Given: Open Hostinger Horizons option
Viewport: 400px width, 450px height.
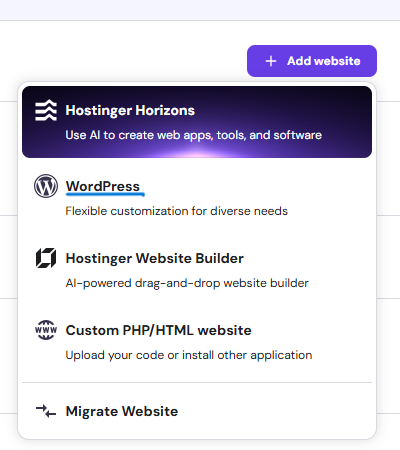Looking at the screenshot, I should [197, 122].
